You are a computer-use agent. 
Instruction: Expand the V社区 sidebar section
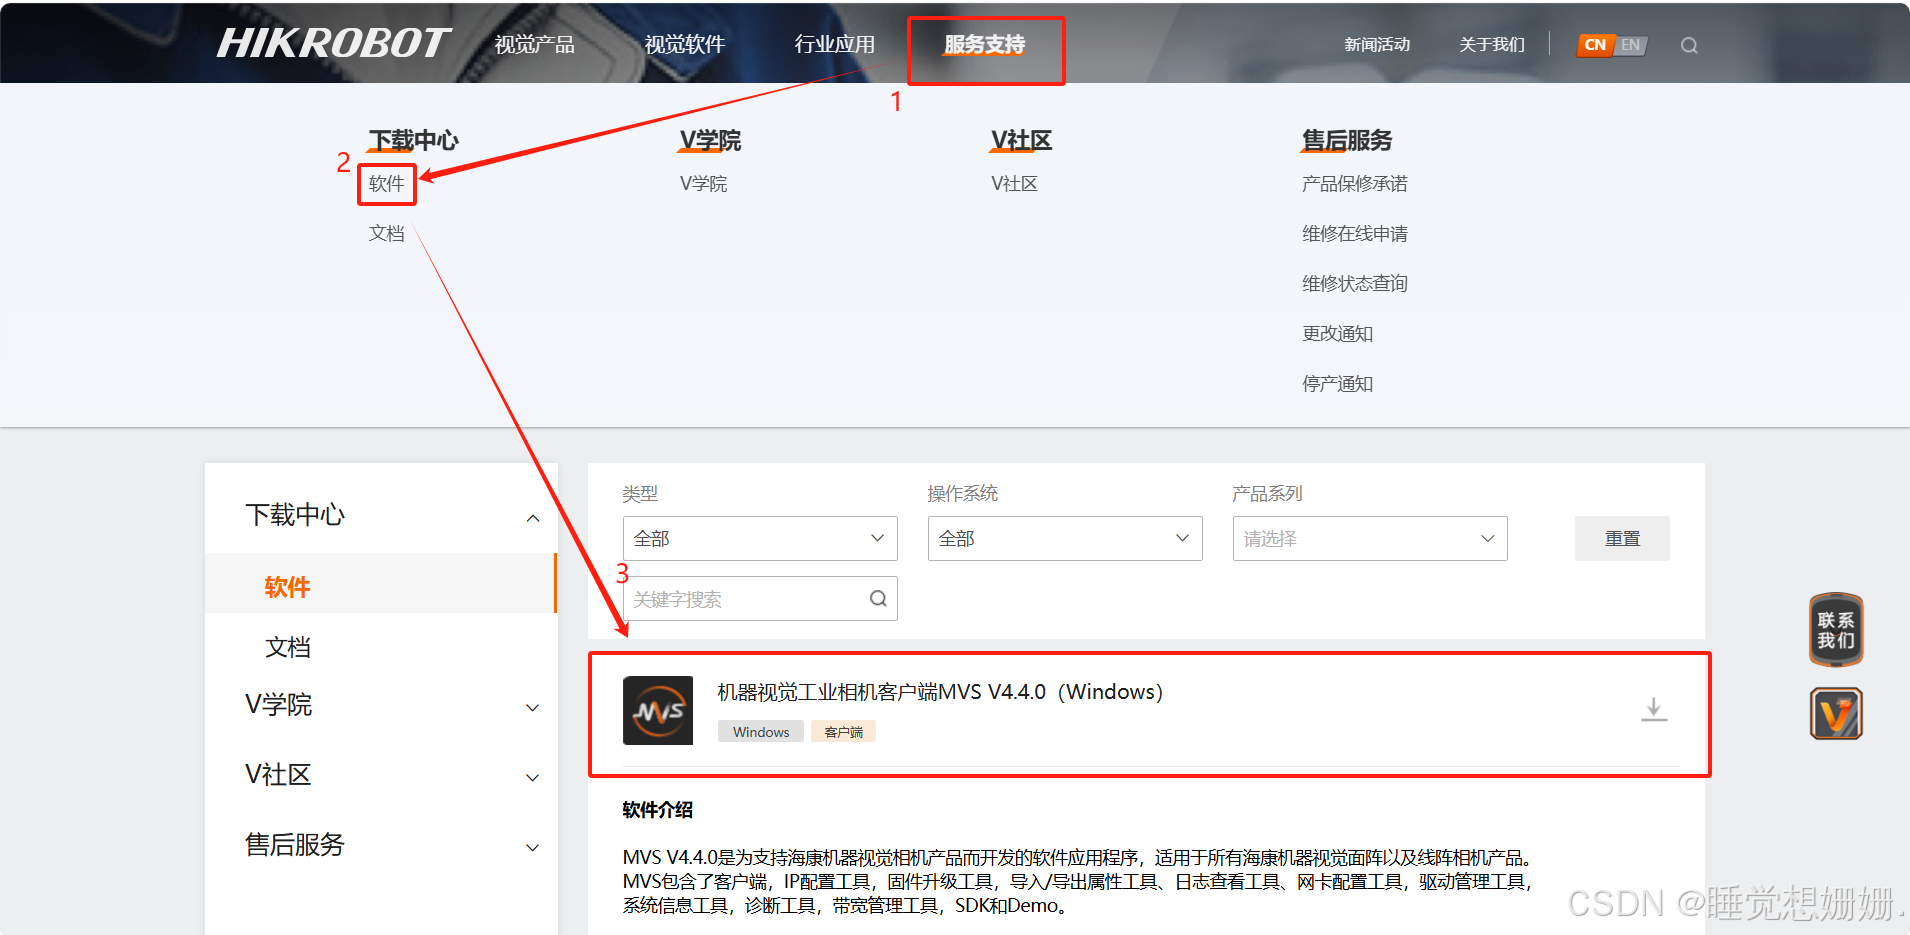[533, 778]
